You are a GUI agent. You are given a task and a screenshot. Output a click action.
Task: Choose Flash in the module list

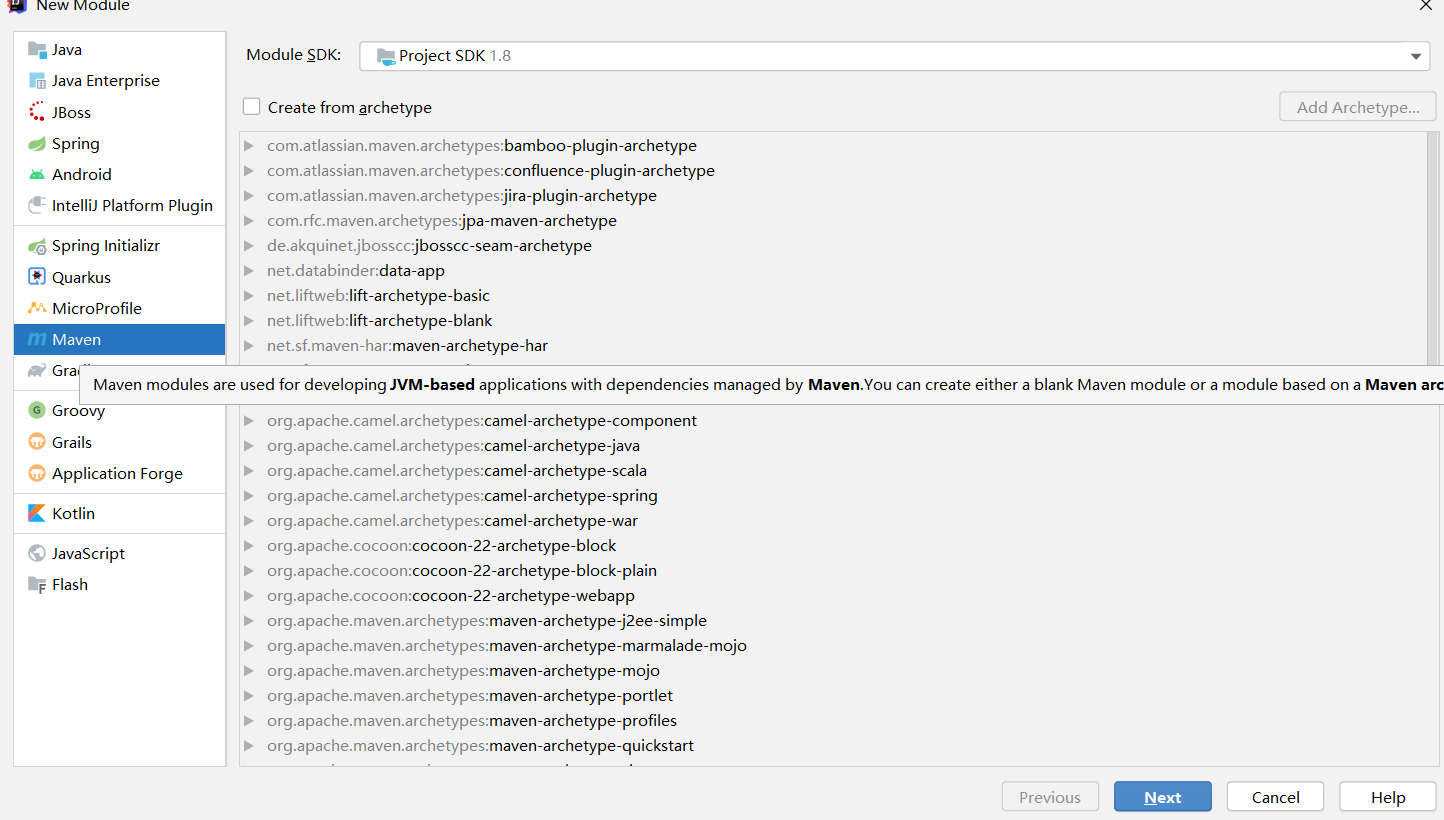[120, 585]
